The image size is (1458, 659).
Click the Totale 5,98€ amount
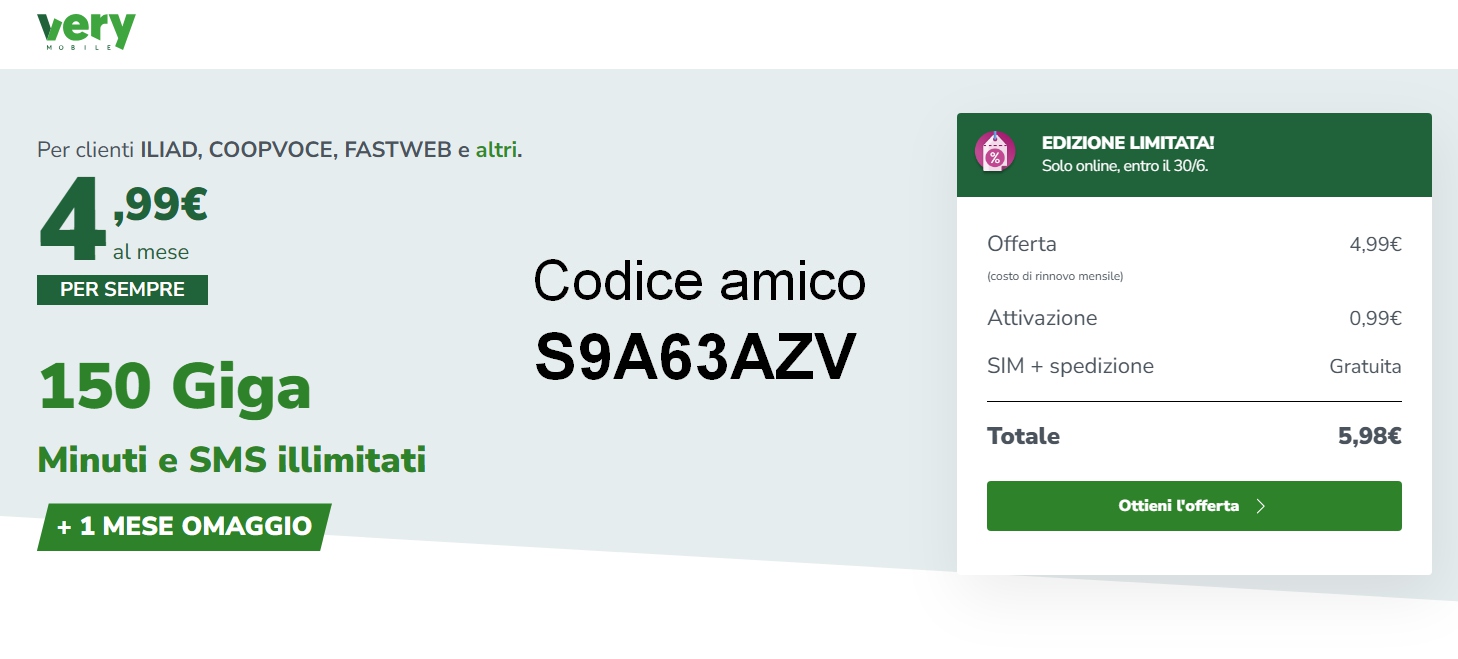(x=1370, y=436)
